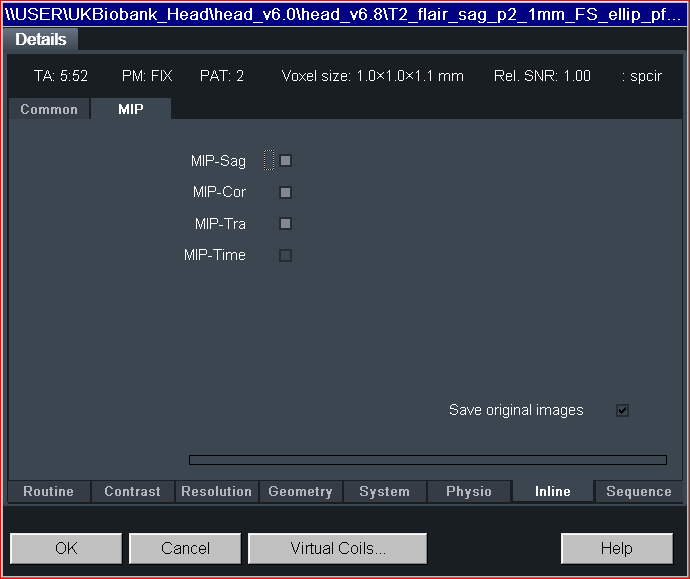Toggle the MIP-Sag checkbox
This screenshot has height=579, width=690.
[285, 161]
